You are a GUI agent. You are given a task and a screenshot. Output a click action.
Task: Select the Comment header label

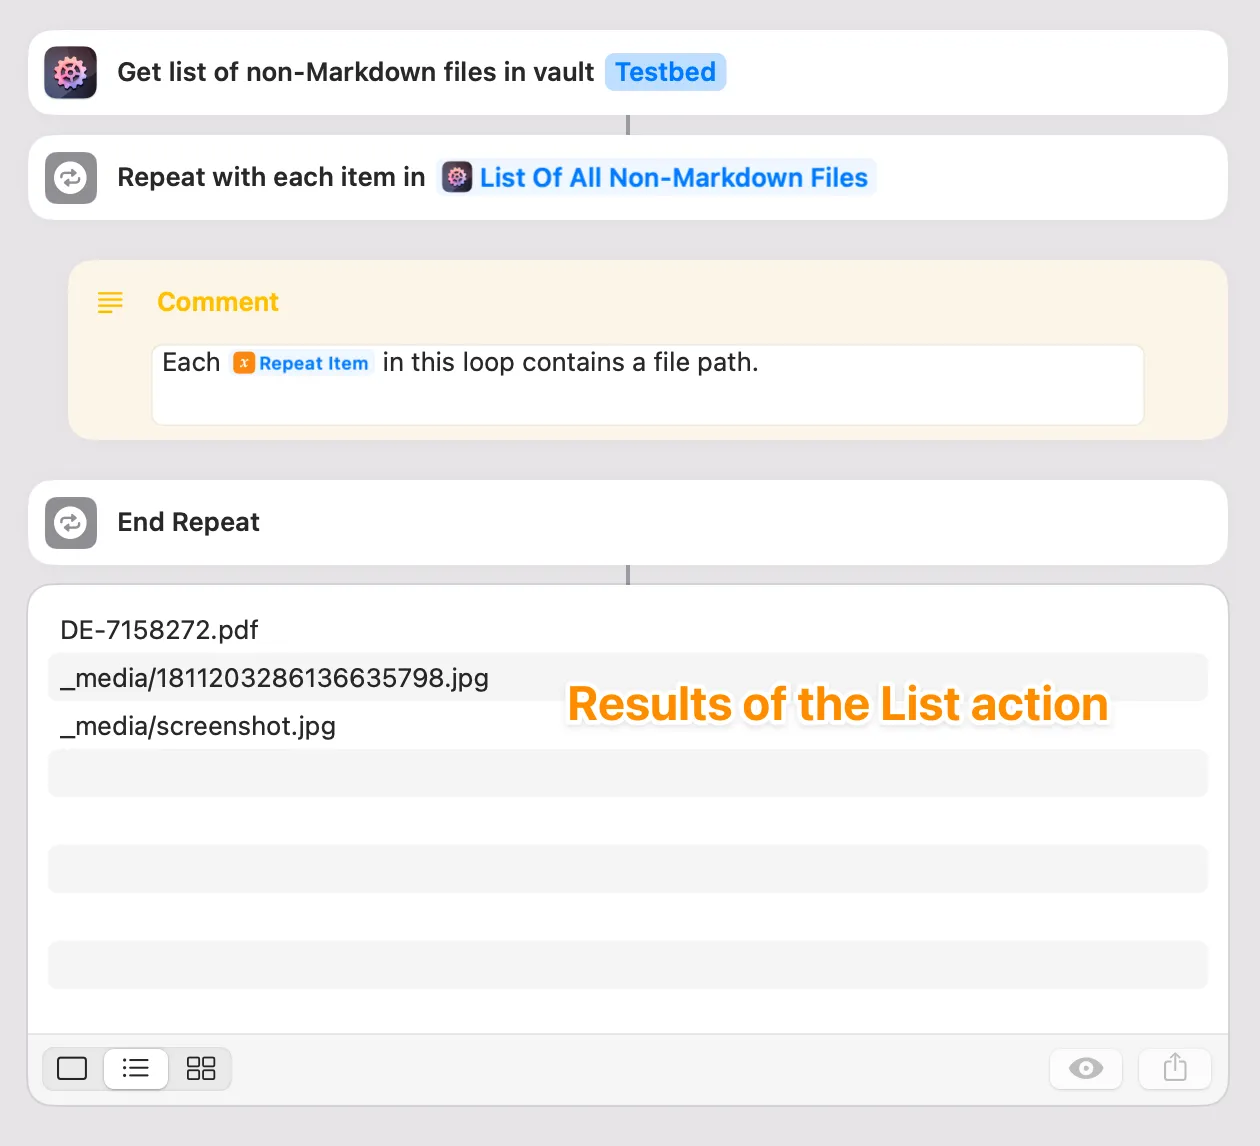pyautogui.click(x=217, y=302)
